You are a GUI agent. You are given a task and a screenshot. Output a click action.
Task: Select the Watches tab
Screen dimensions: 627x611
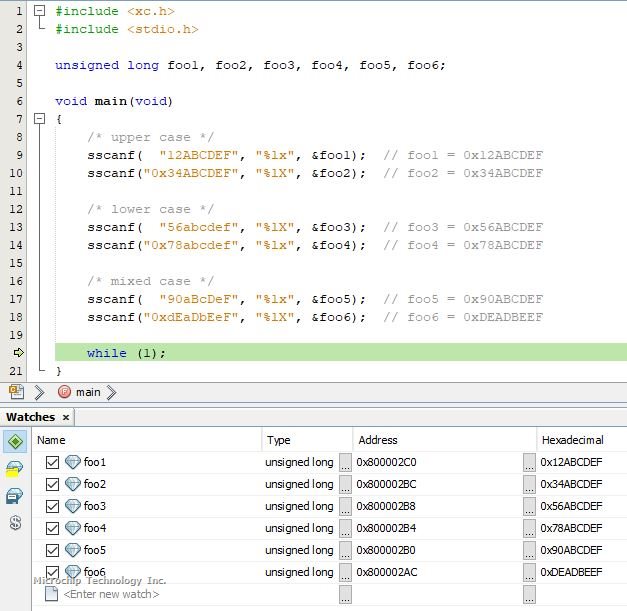click(x=30, y=417)
